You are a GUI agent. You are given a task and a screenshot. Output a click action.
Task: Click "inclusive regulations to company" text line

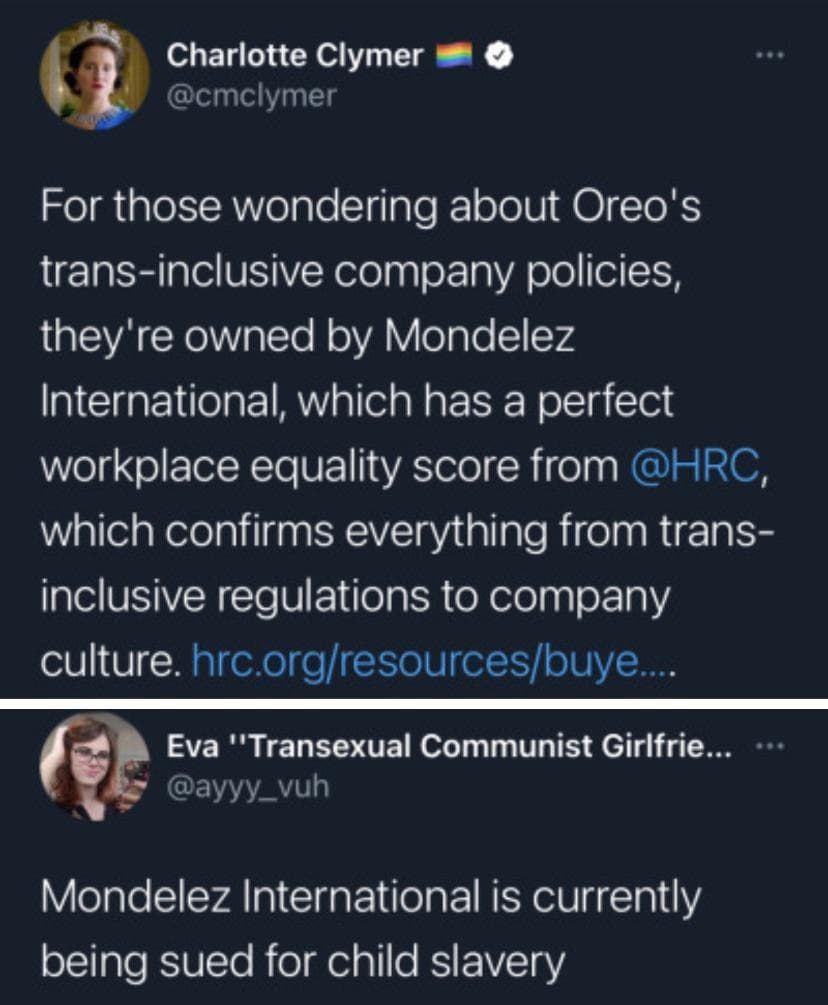pos(355,598)
